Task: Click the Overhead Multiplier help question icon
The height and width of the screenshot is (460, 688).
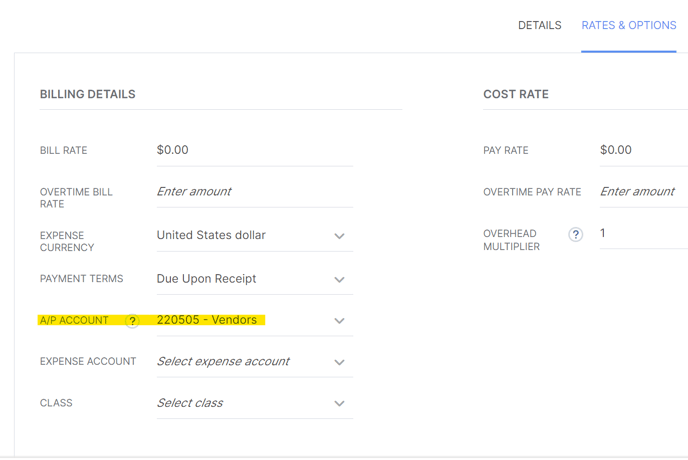Action: click(x=576, y=234)
